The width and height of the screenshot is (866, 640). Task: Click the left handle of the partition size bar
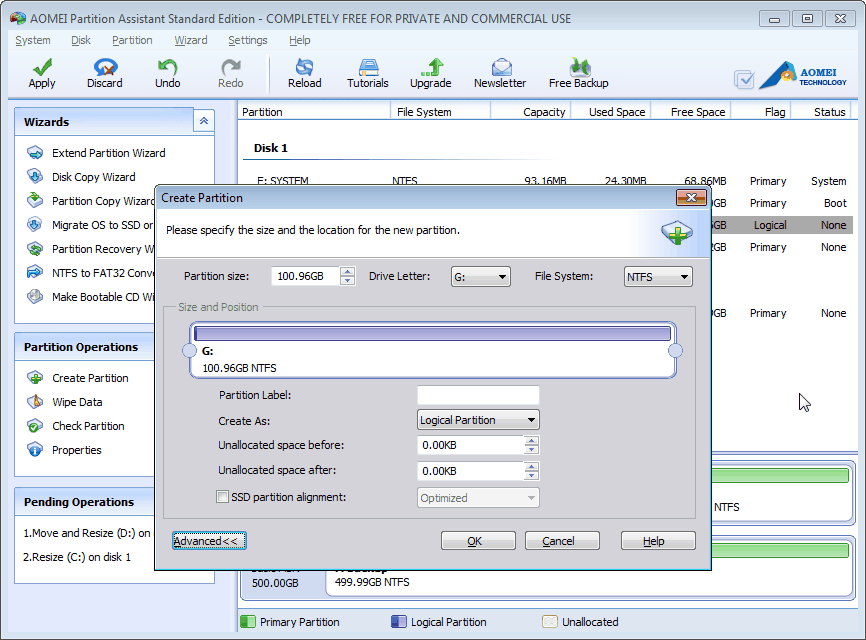[x=189, y=351]
